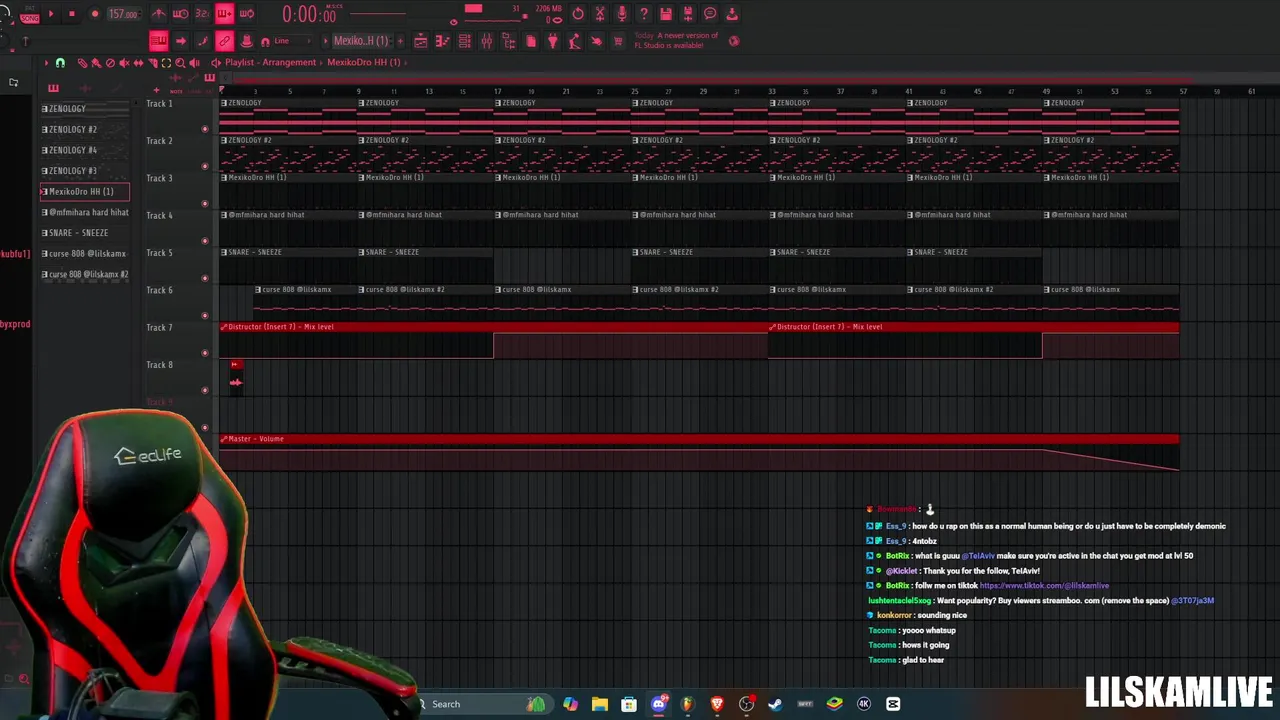Viewport: 1280px width, 720px height.
Task: Select the playlist Draw pencil tool
Action: [82, 62]
